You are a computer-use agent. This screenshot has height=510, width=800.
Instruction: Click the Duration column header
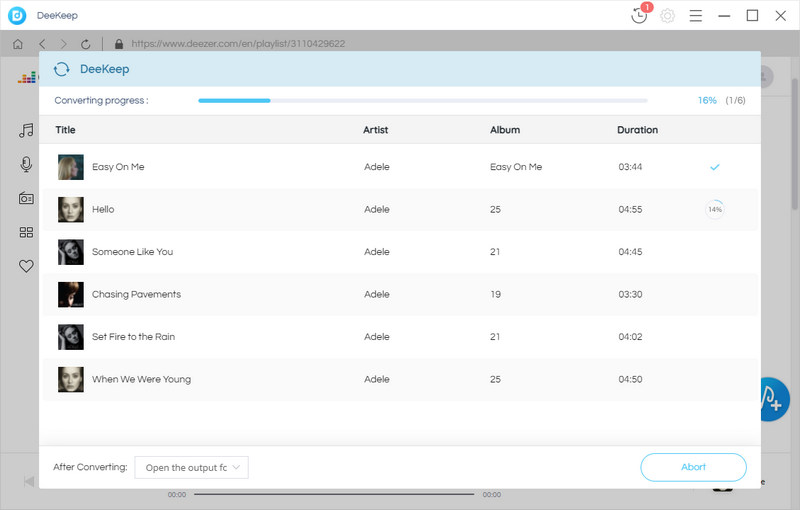point(637,130)
